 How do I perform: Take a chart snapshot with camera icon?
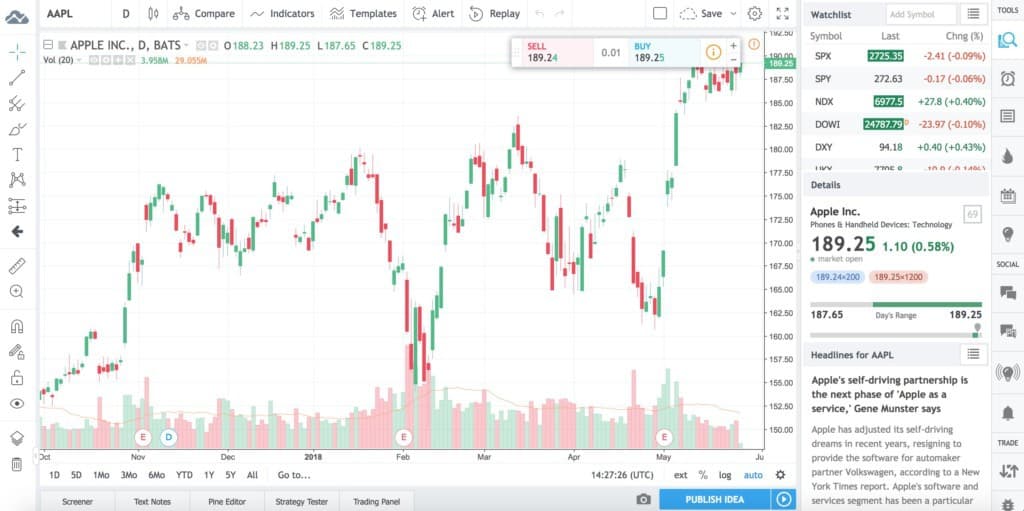tap(644, 500)
